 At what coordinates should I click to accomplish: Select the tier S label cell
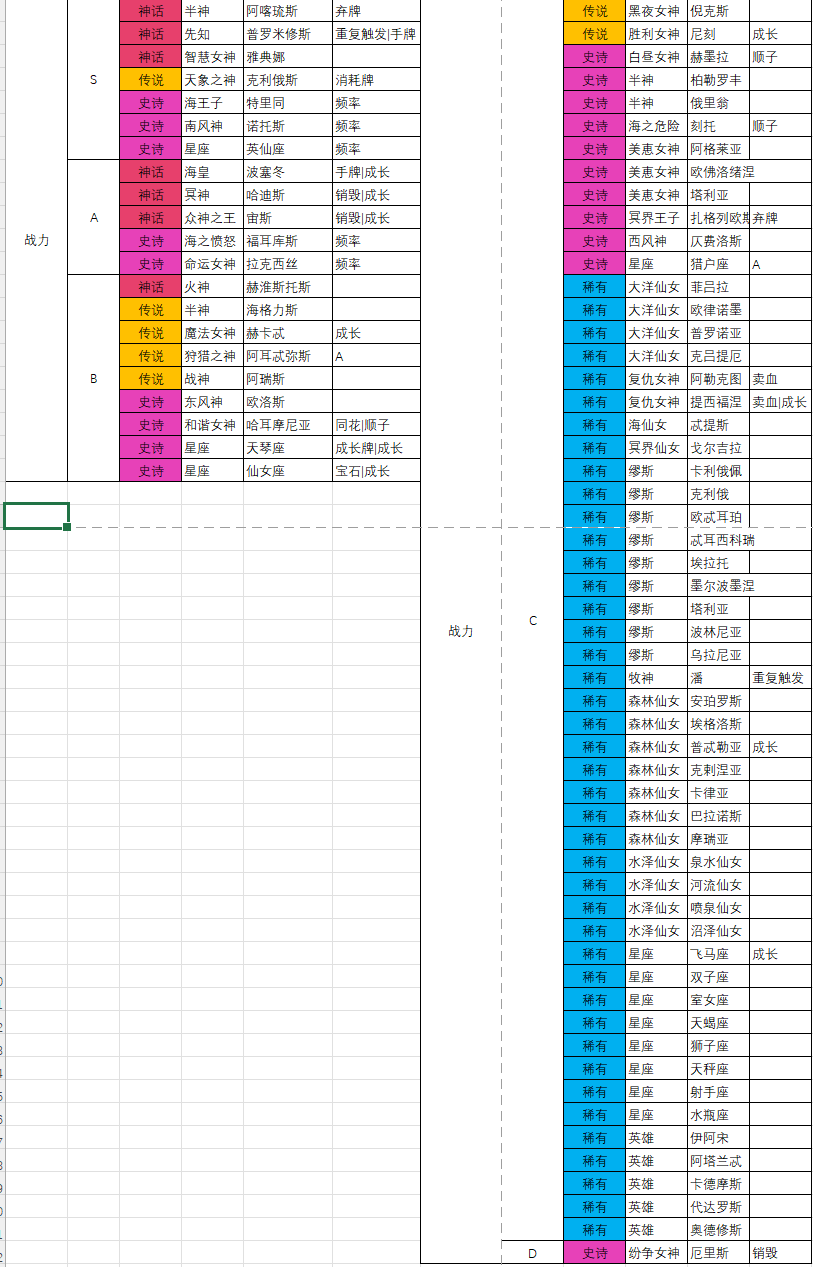94,80
